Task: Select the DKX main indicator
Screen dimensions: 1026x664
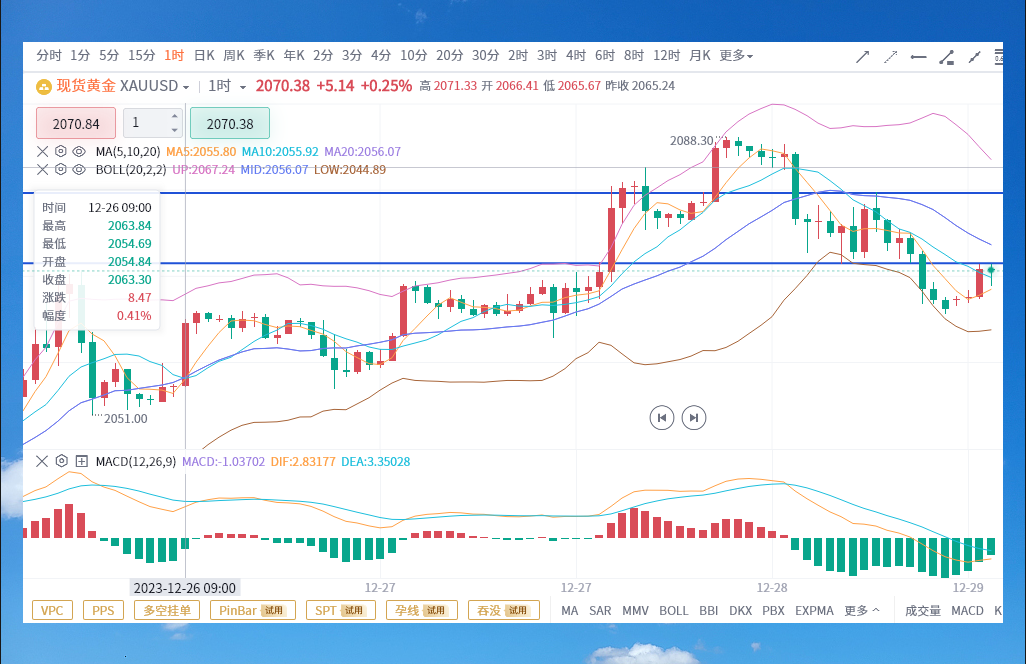Action: click(740, 610)
